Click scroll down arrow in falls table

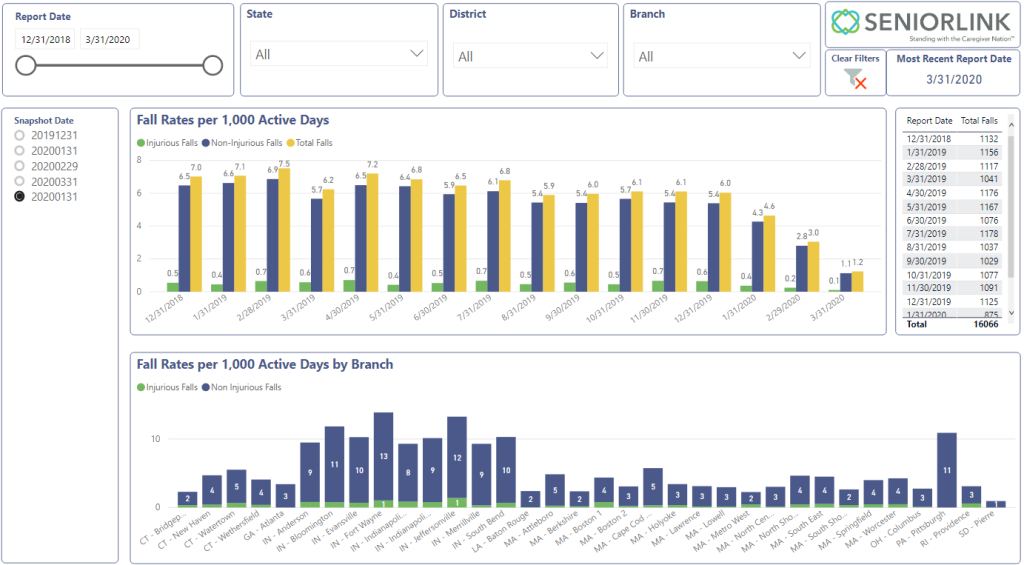tap(1012, 313)
